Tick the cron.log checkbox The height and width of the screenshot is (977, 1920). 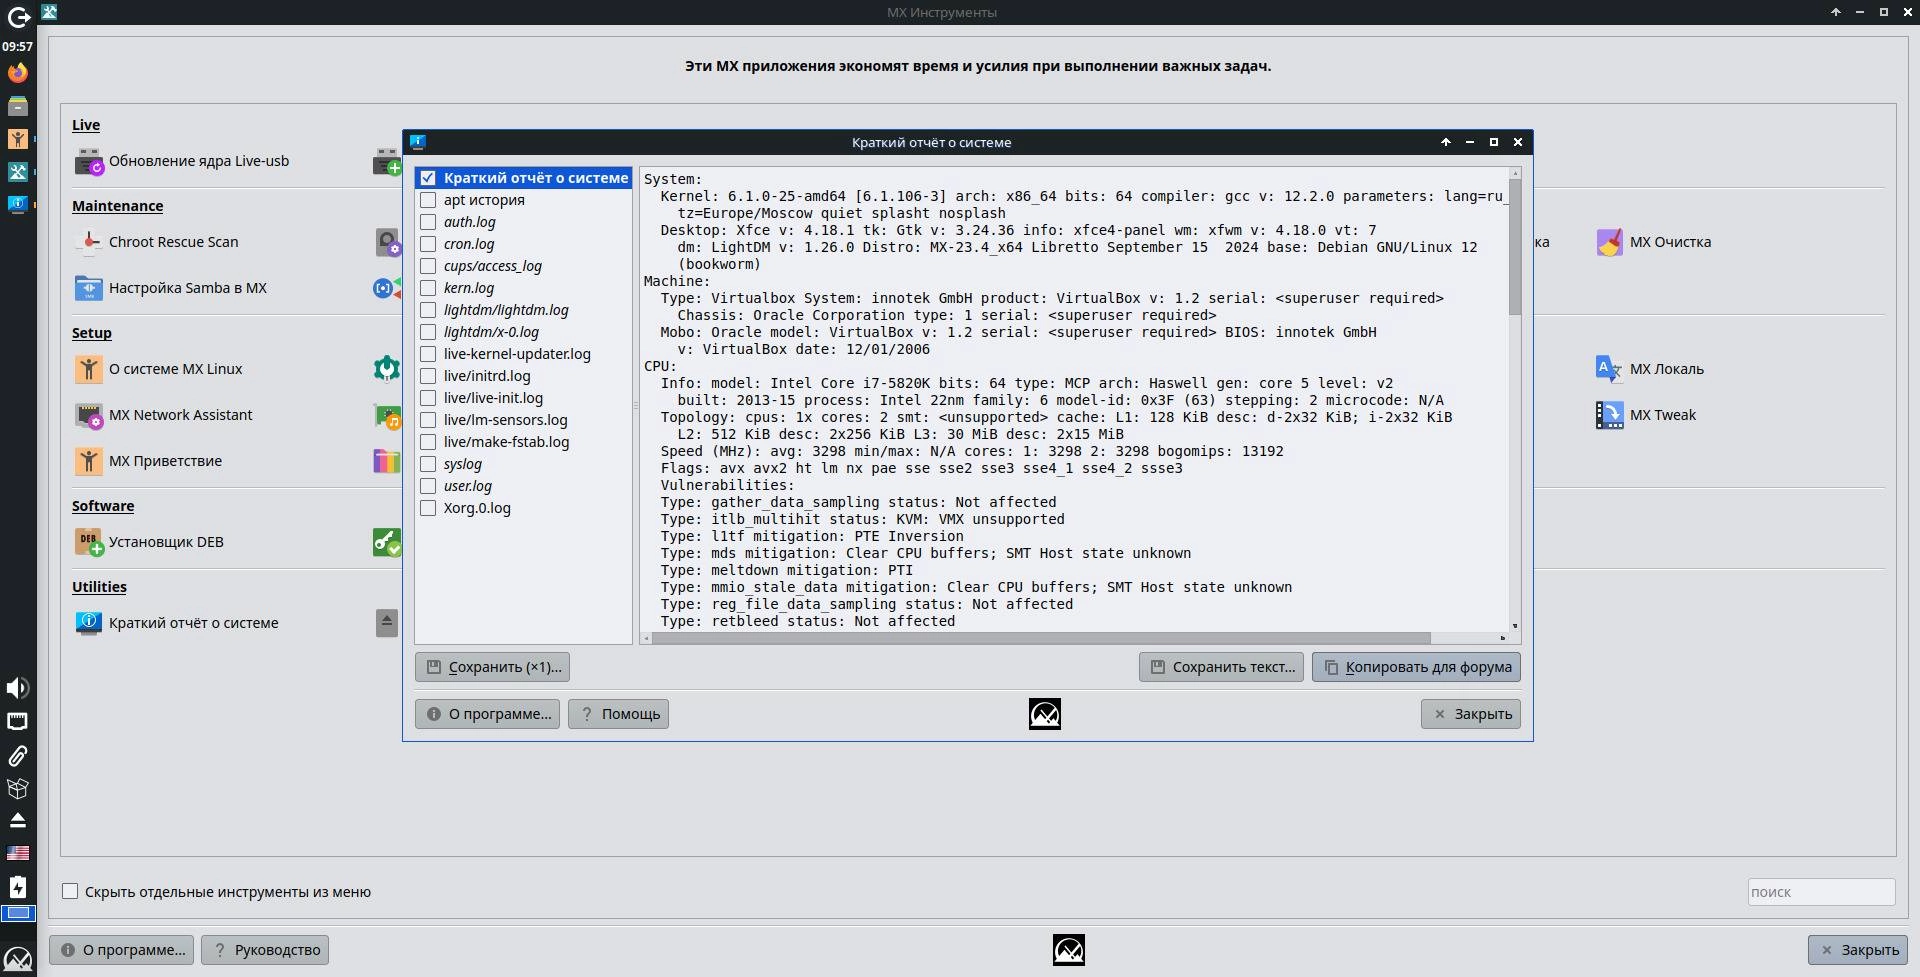pyautogui.click(x=428, y=244)
